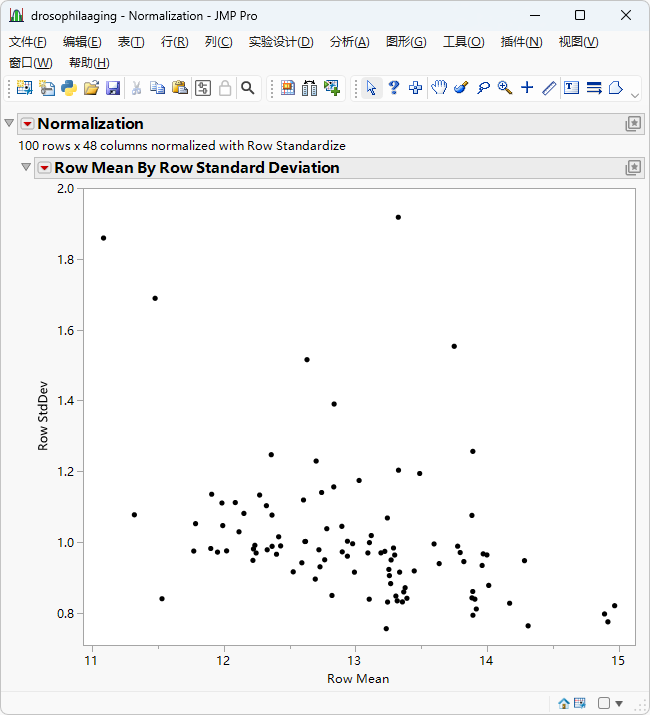Click the Open file folder icon

tap(91, 88)
